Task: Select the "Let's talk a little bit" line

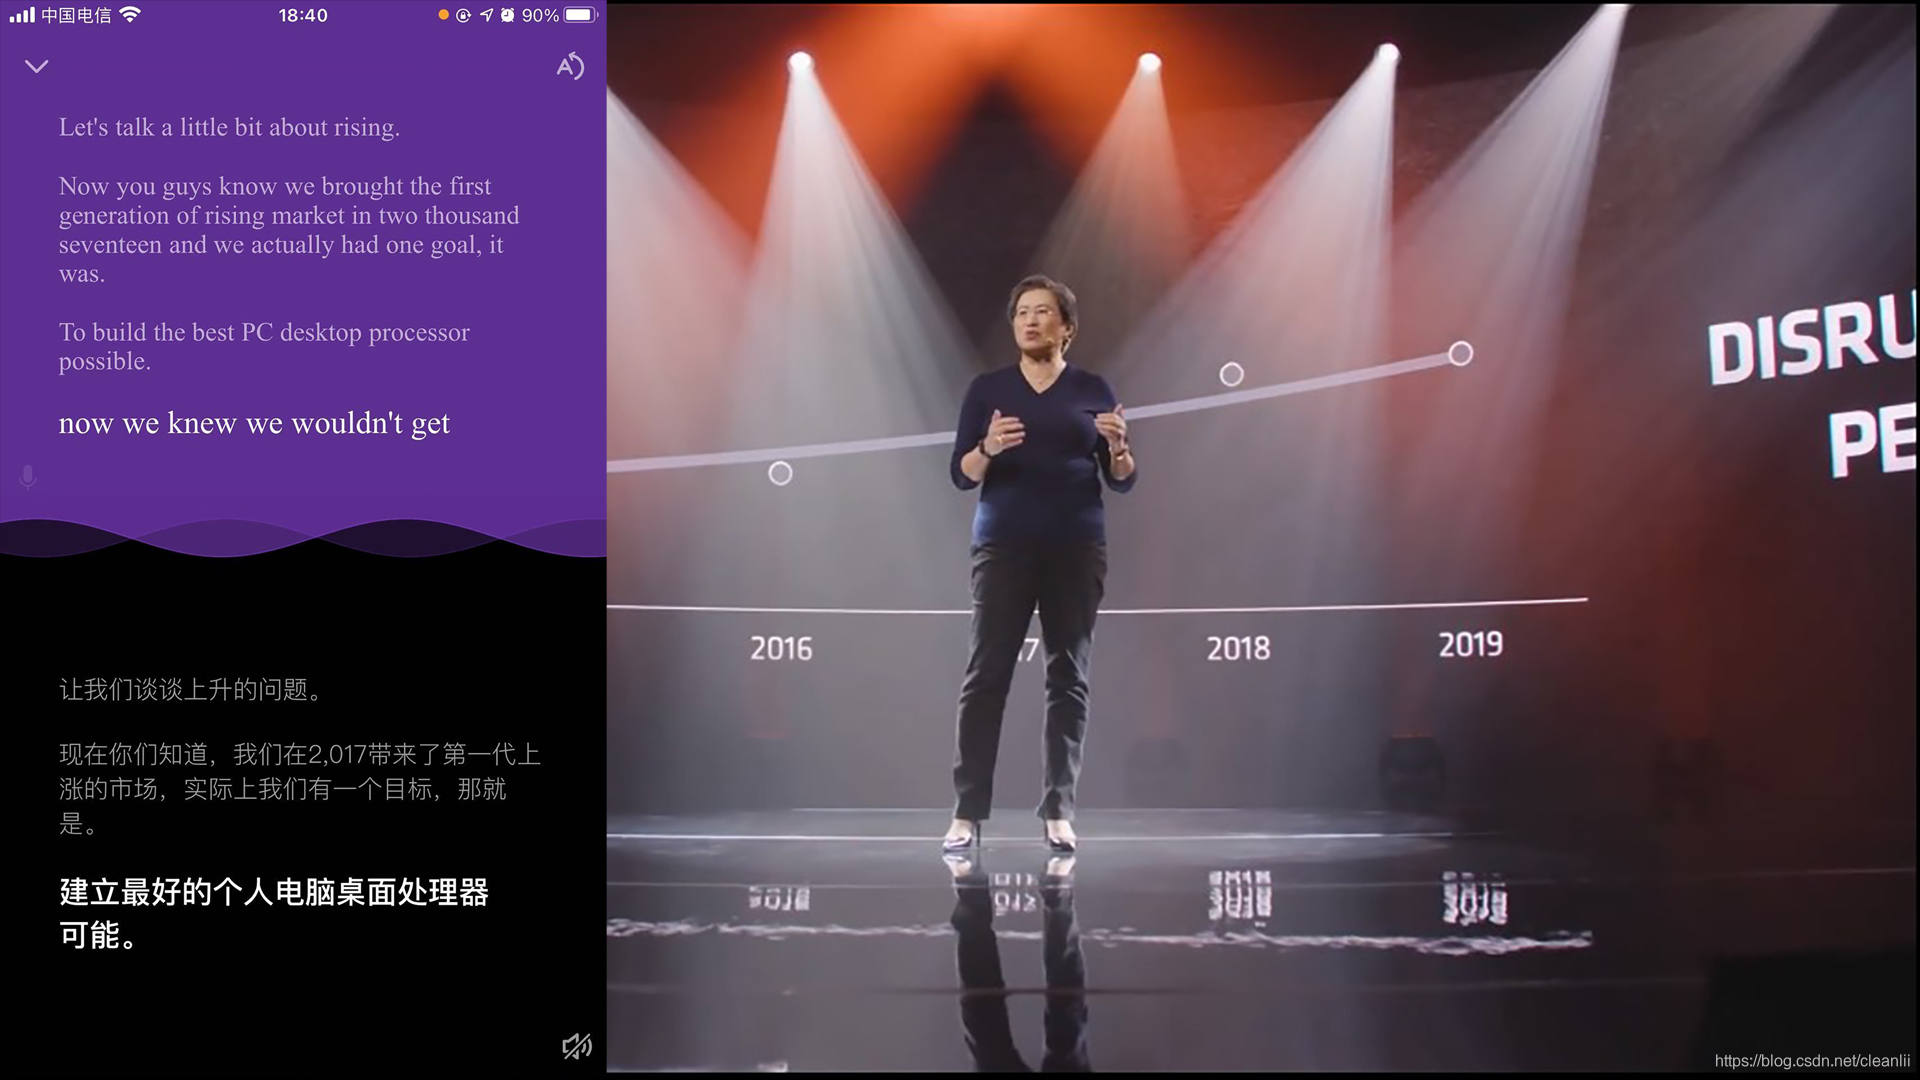Action: pyautogui.click(x=229, y=128)
